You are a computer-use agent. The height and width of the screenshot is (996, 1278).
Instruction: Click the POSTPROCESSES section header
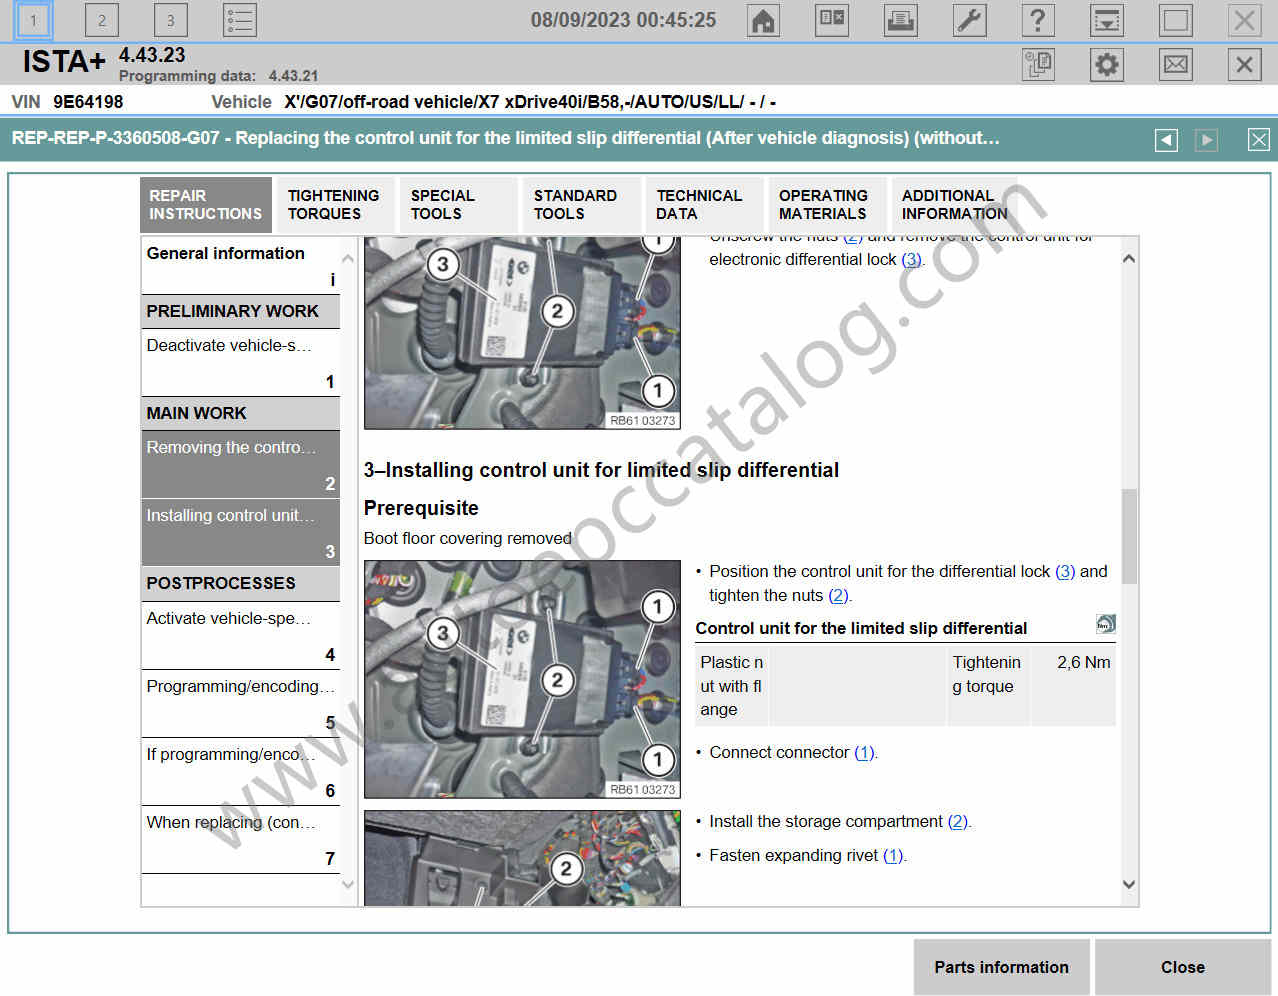point(240,584)
